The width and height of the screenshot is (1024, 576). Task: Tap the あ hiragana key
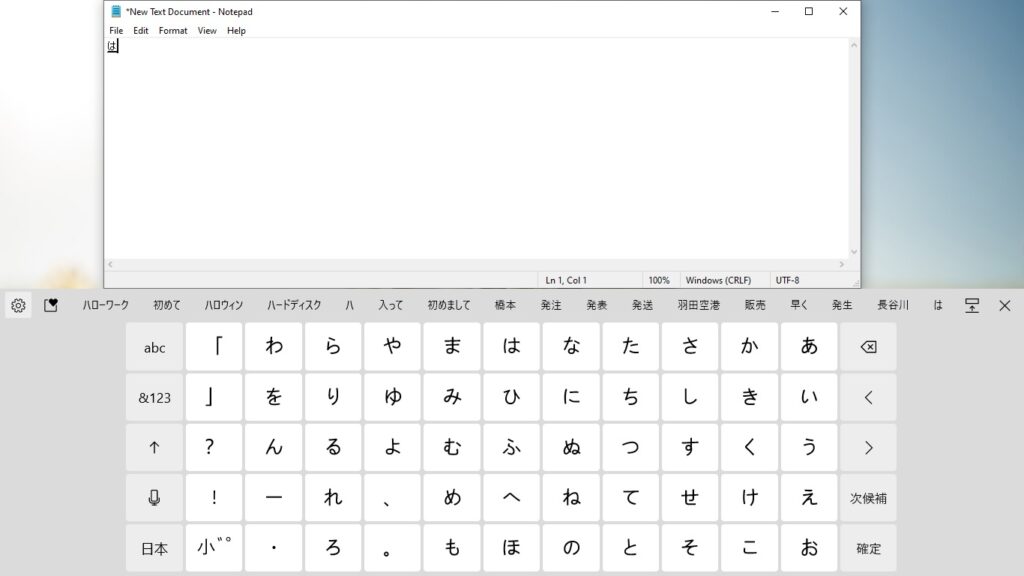809,347
